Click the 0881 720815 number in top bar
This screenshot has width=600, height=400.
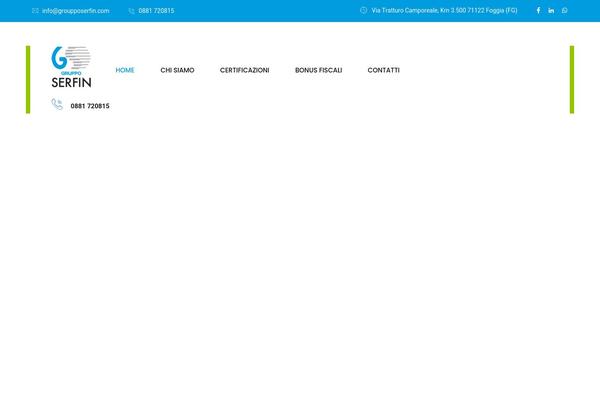[156, 11]
